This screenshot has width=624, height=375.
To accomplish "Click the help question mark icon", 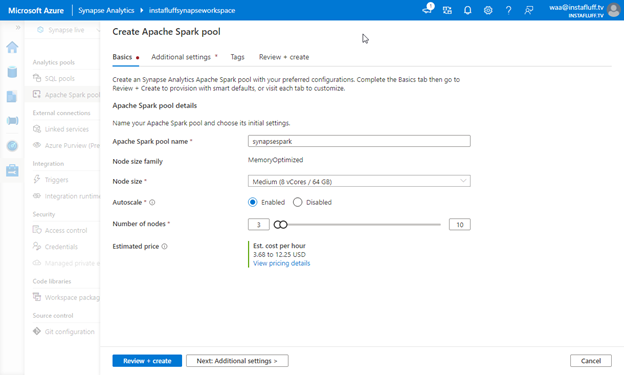I will 508,10.
